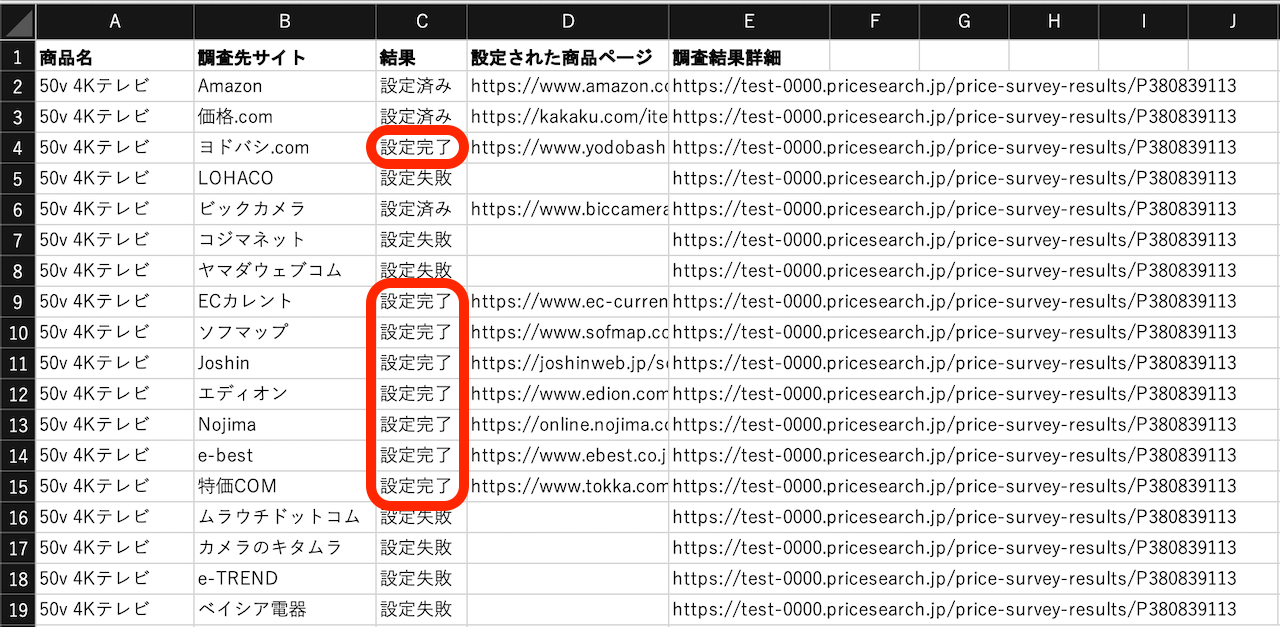Select row 1 header
1280x627 pixels.
pos(18,56)
